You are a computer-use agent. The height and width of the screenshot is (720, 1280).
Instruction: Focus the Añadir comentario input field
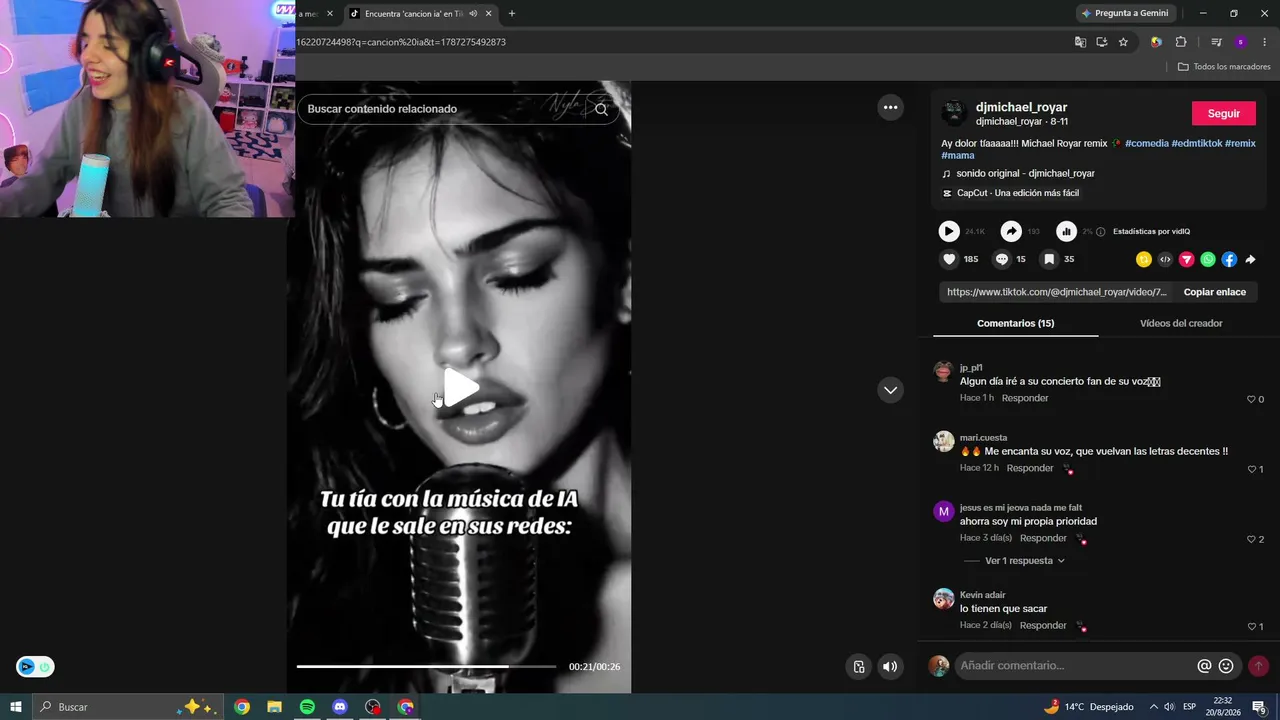pyautogui.click(x=1075, y=666)
